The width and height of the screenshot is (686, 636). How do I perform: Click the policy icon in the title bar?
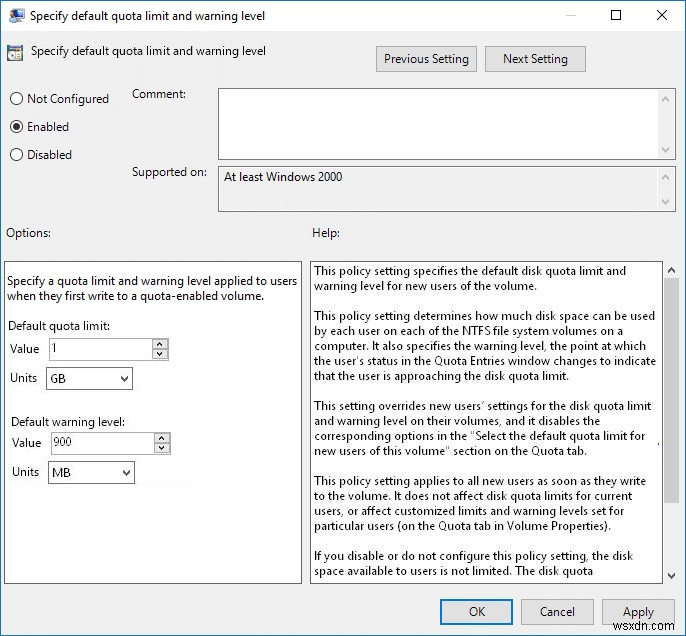click(16, 15)
